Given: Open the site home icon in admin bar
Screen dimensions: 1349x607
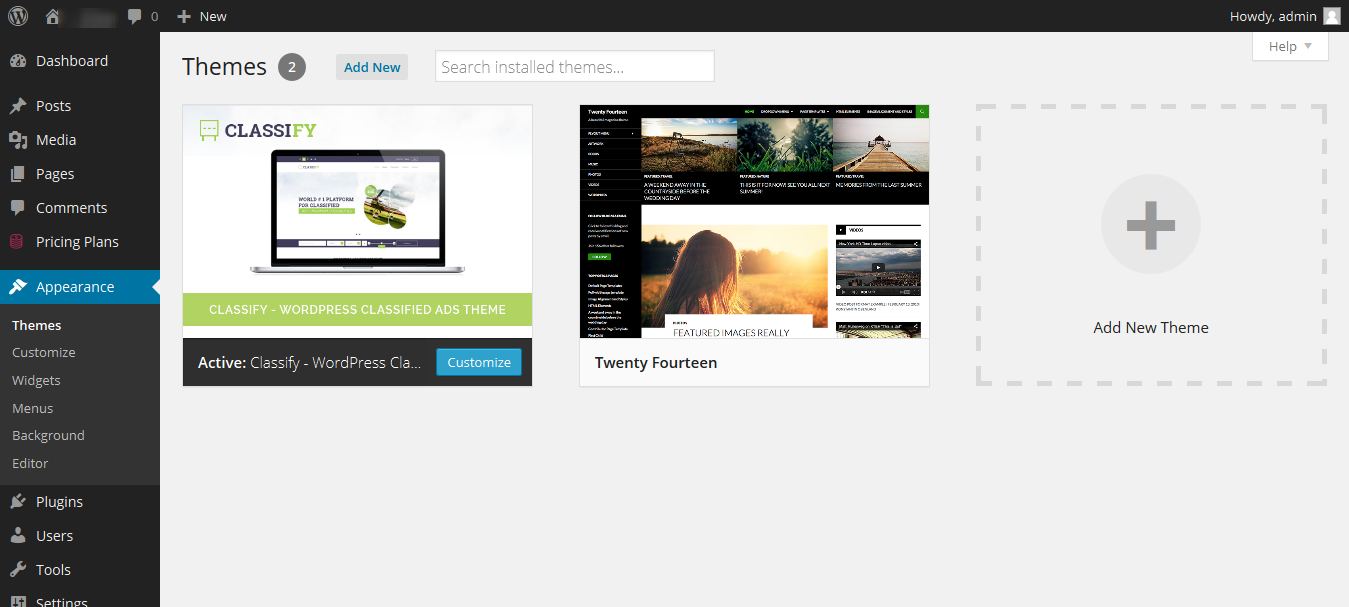Looking at the screenshot, I should 53,16.
